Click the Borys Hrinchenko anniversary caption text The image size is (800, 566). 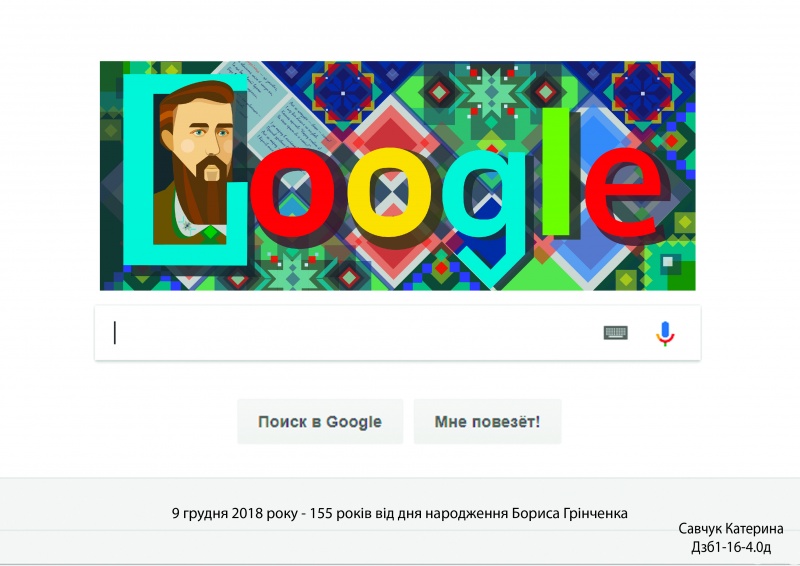399,513
